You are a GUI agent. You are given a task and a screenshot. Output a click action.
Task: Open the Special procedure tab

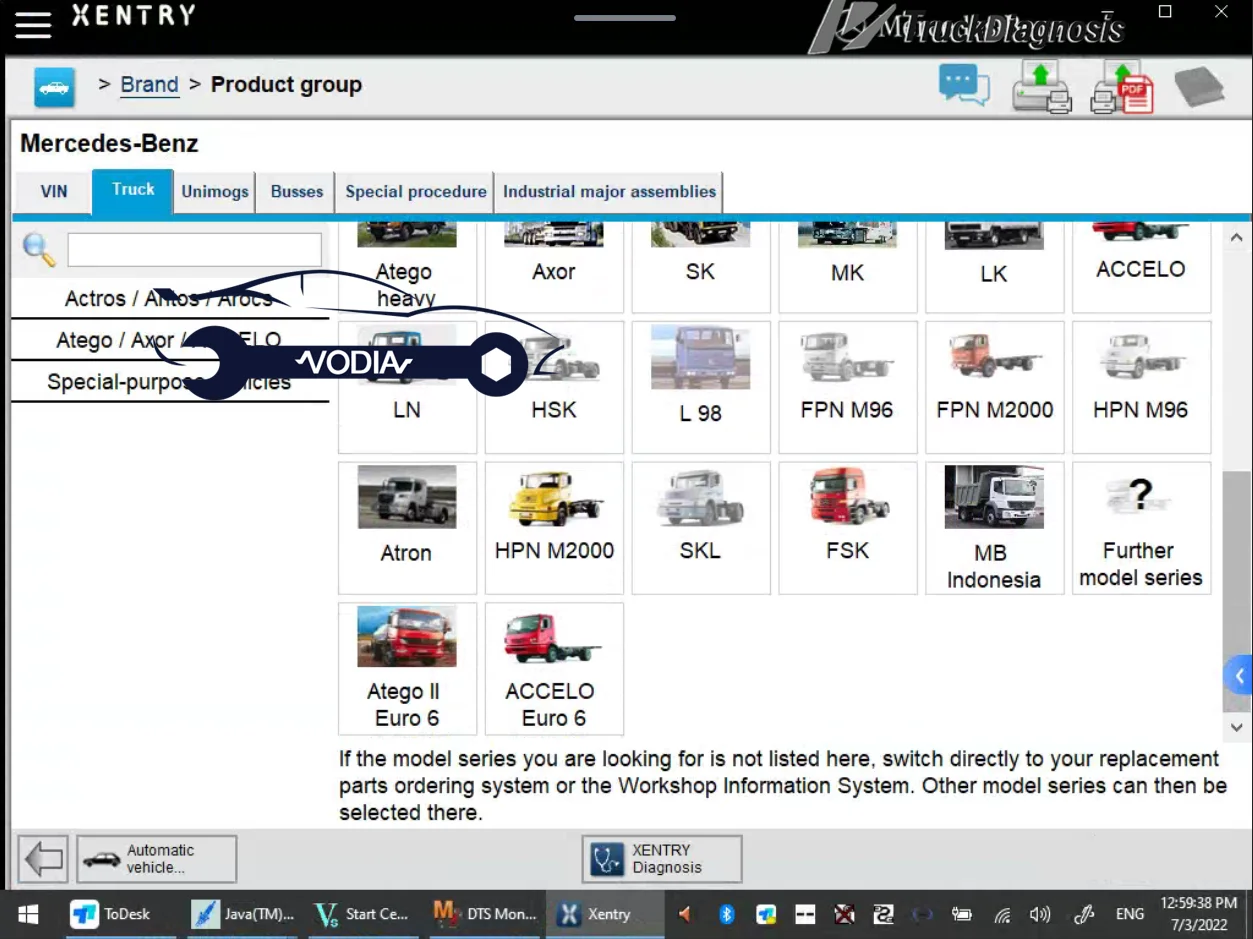pos(415,192)
